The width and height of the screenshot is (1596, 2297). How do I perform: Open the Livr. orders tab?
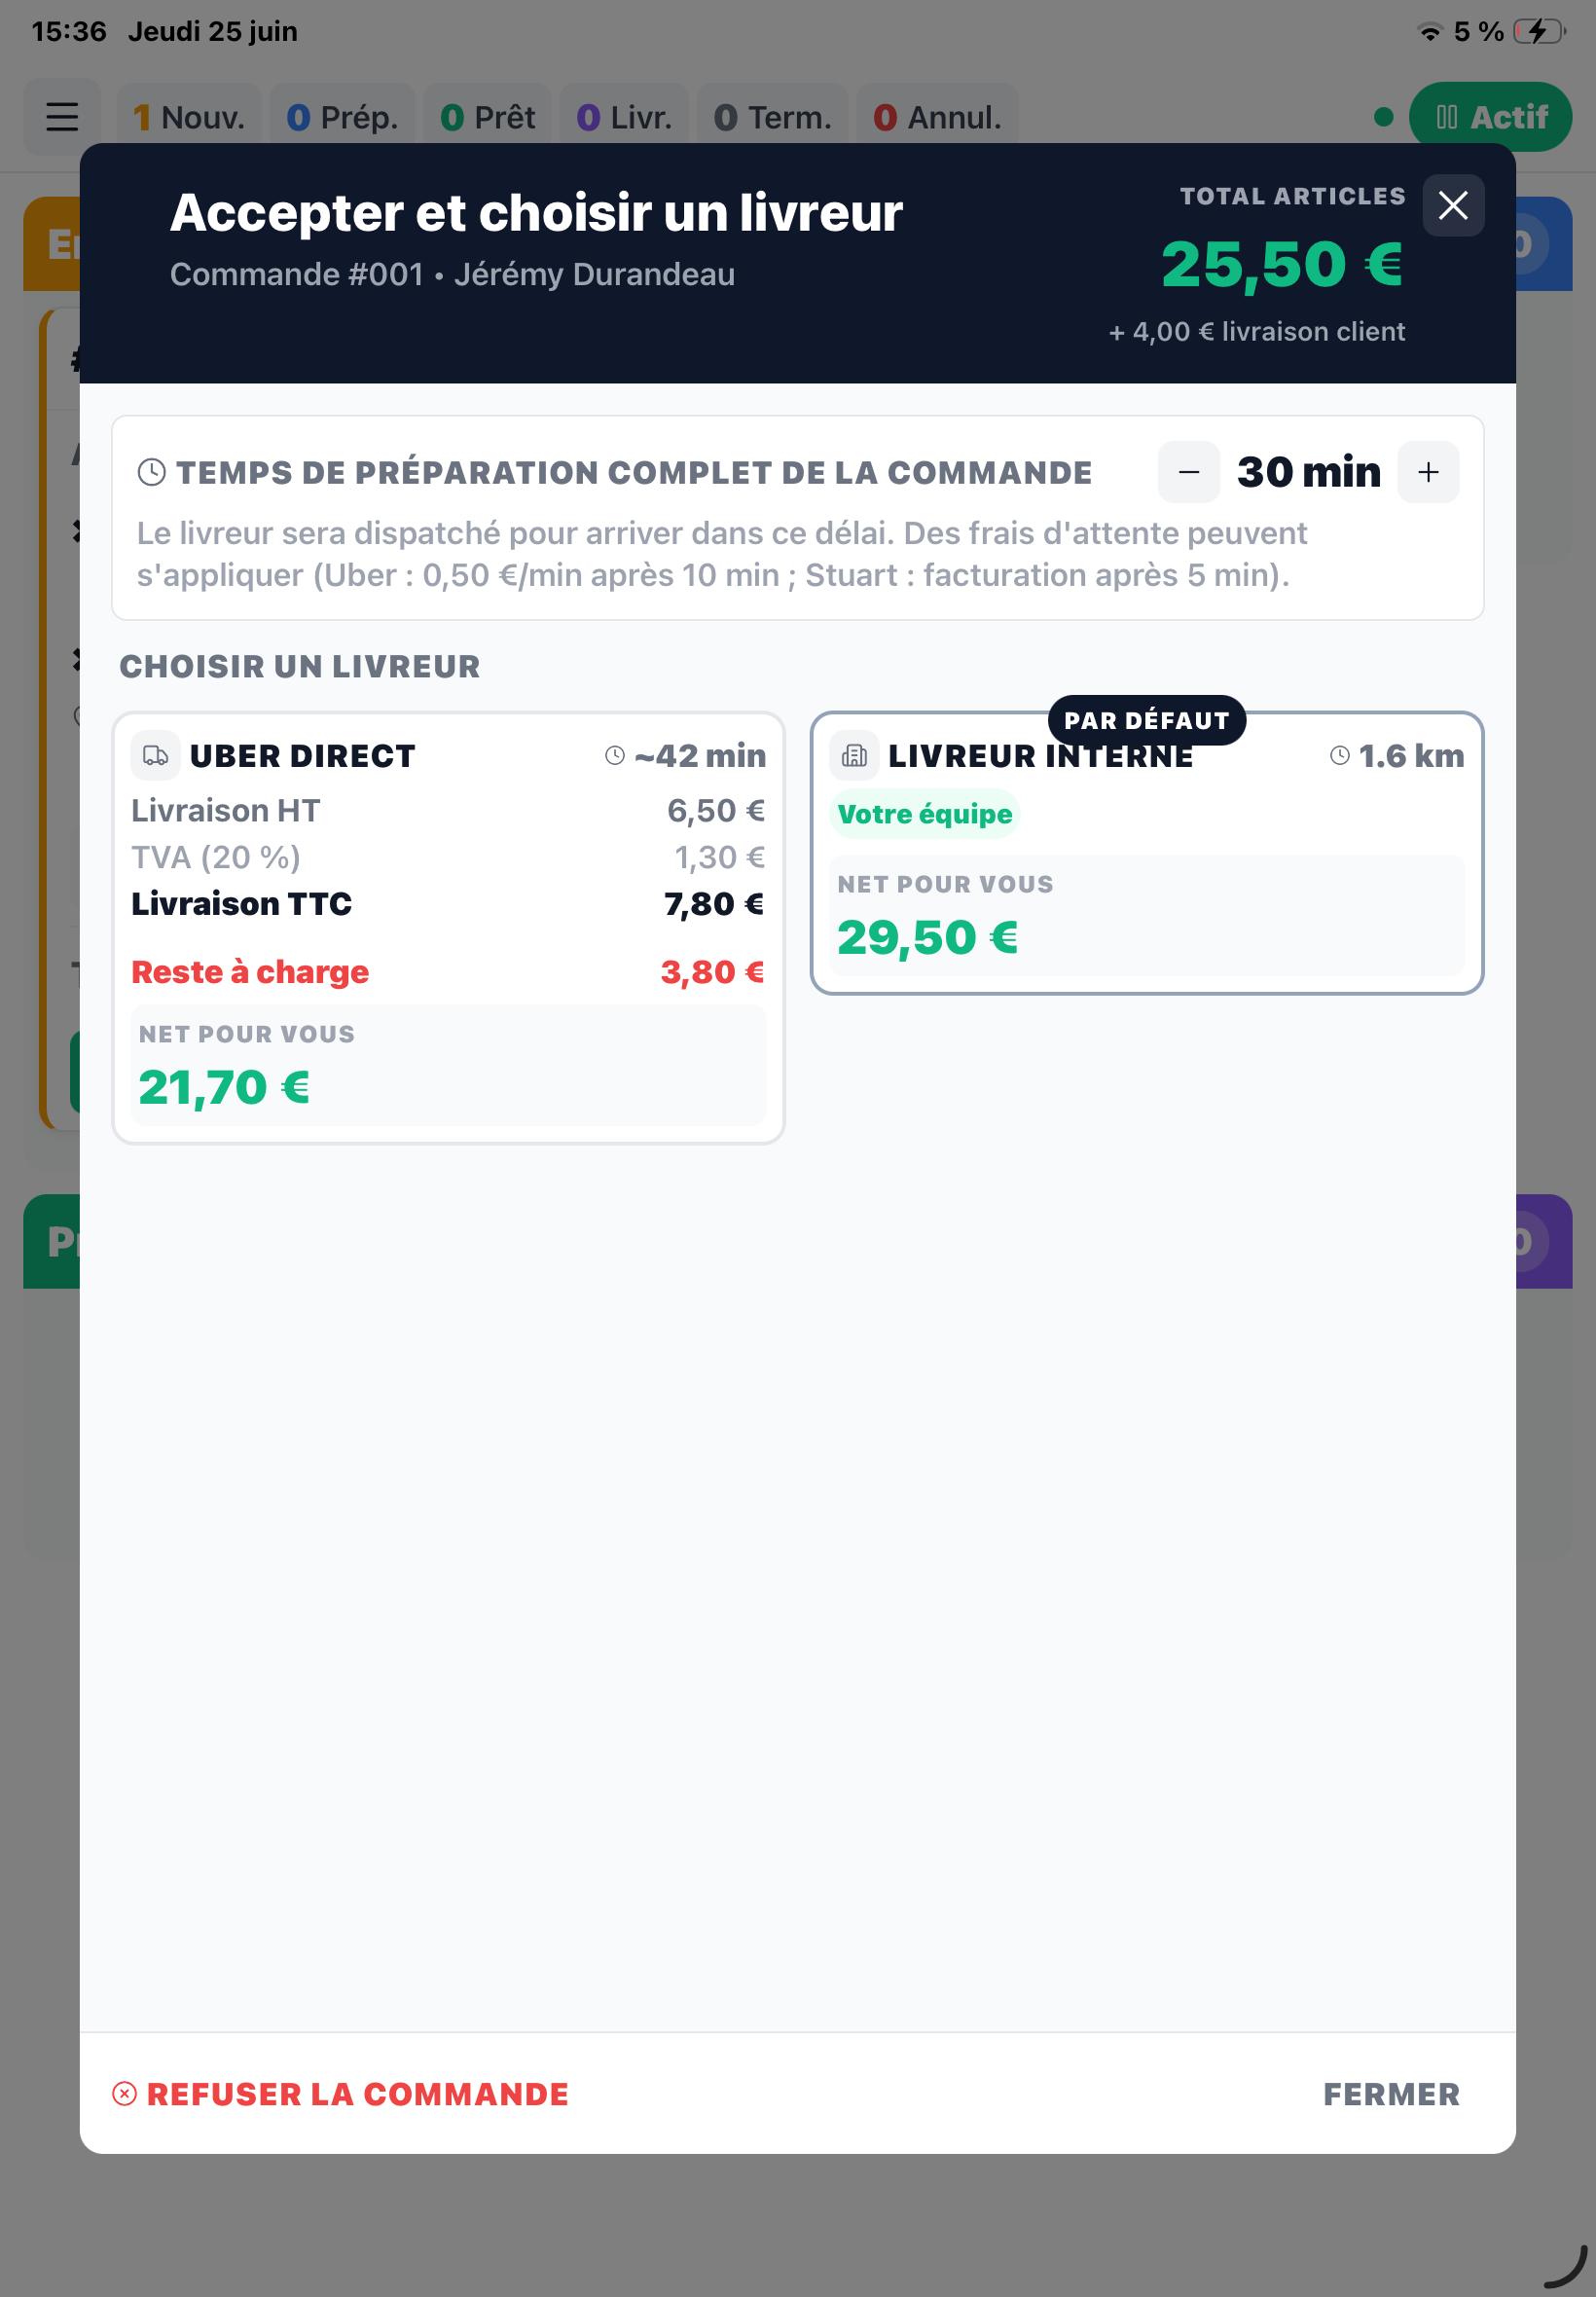[x=624, y=118]
